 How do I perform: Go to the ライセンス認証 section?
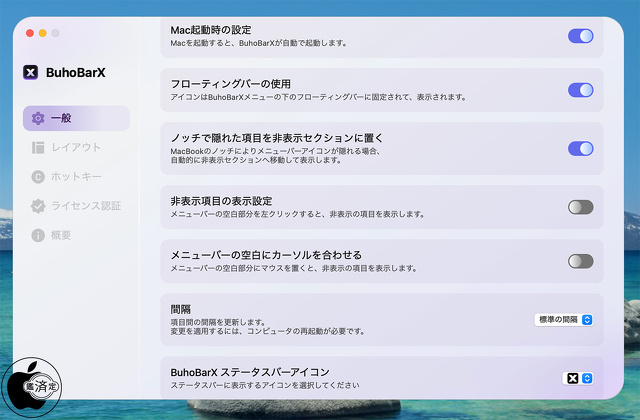(x=85, y=206)
